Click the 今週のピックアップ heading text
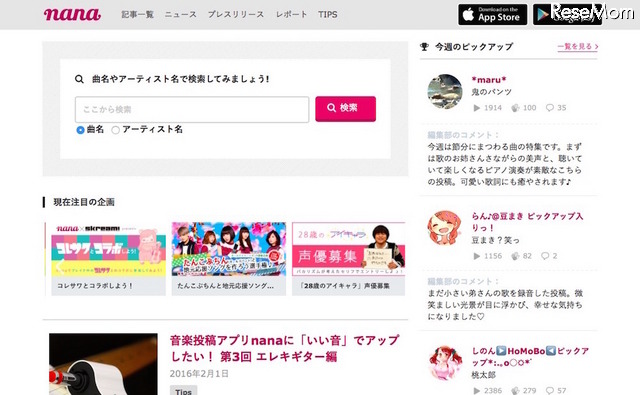Viewport: 640px width, 395px height. 474,47
